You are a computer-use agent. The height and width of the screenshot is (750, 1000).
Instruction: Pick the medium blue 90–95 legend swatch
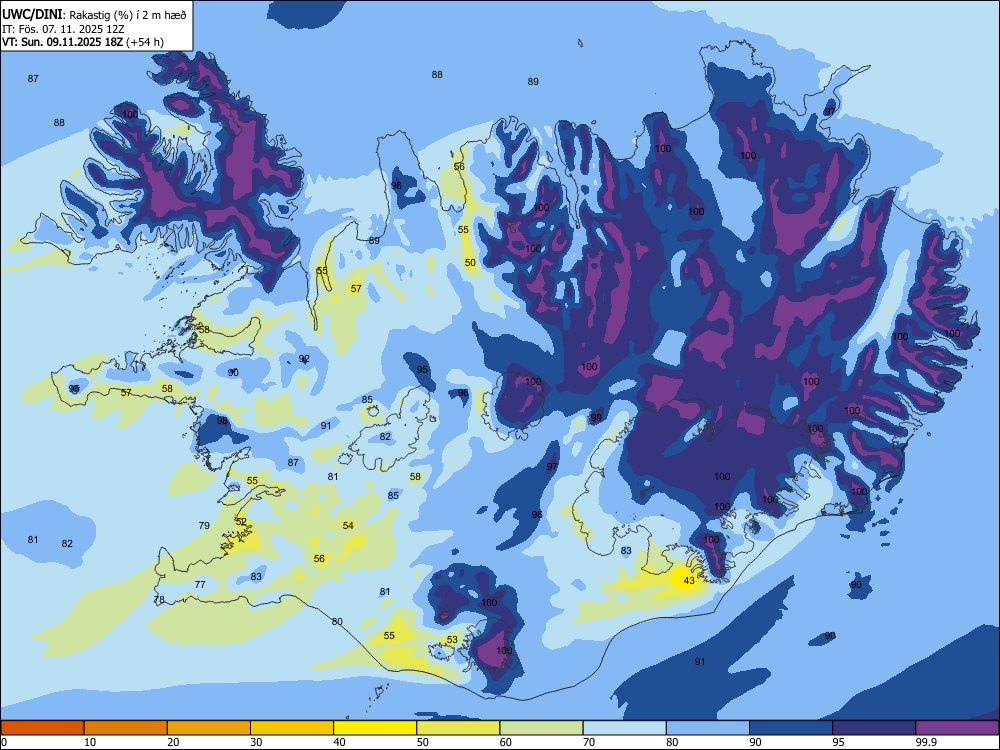791,728
